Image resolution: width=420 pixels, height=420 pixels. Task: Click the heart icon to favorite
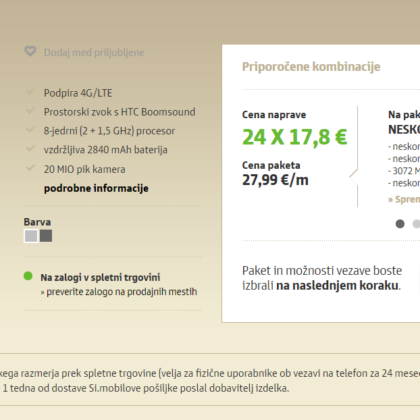30,52
